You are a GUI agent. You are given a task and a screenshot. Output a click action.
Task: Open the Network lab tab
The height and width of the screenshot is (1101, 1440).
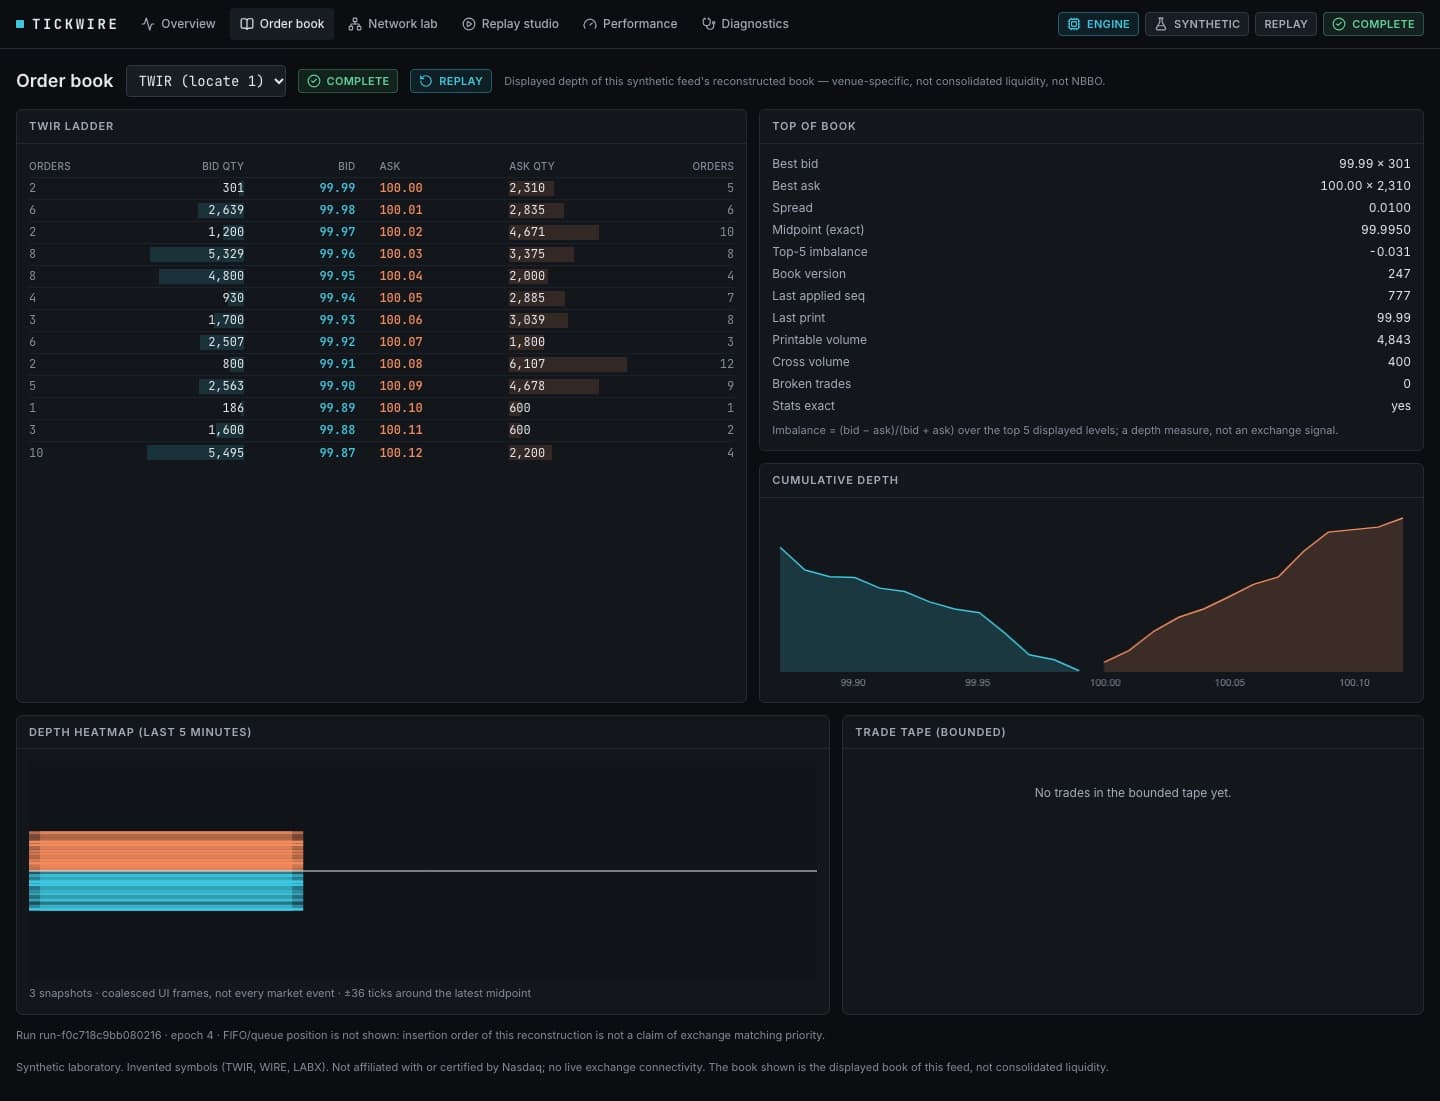pos(393,24)
